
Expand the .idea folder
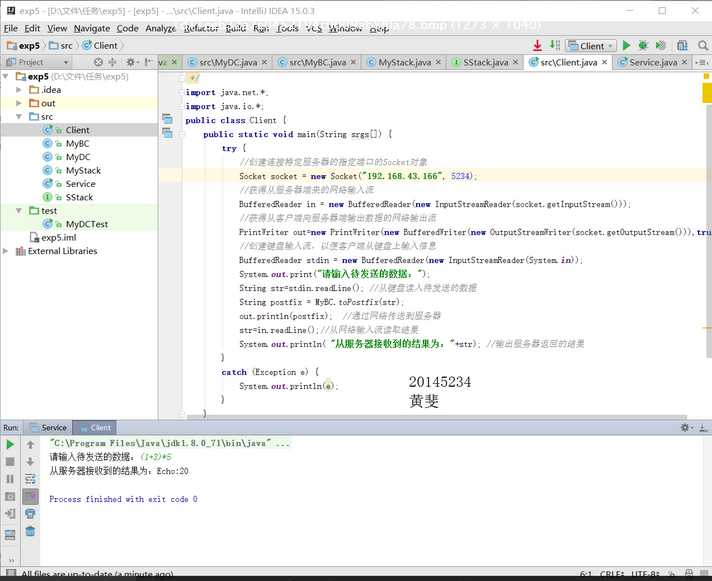[x=19, y=90]
